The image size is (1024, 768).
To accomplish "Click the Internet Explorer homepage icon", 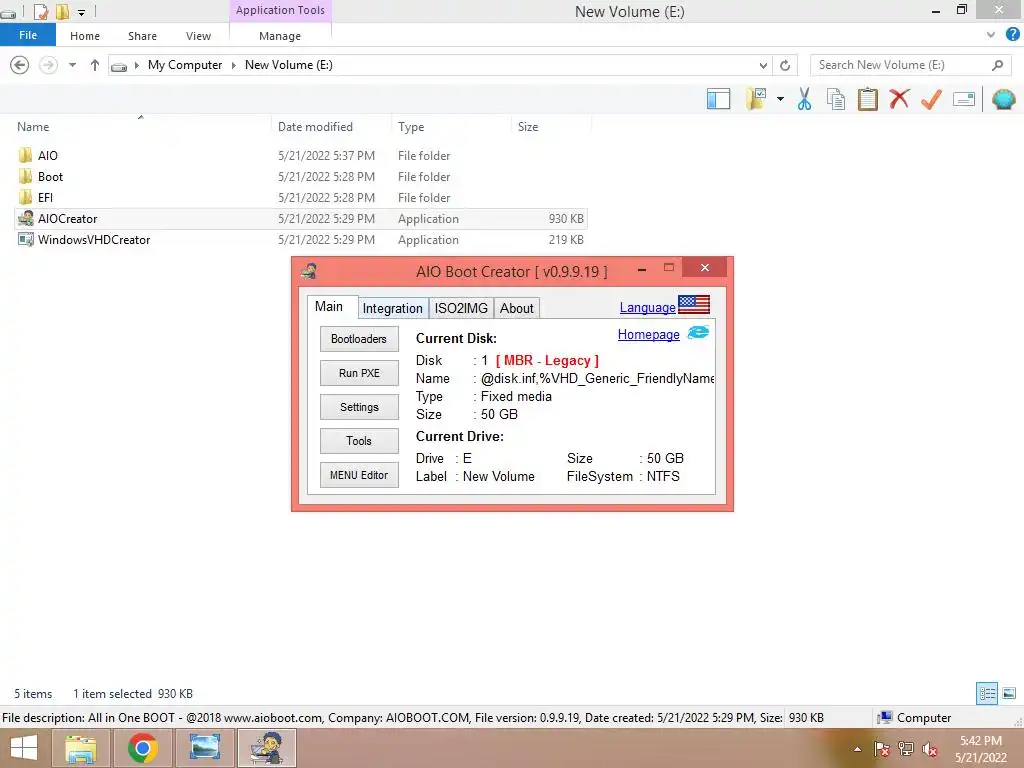I will coord(698,332).
